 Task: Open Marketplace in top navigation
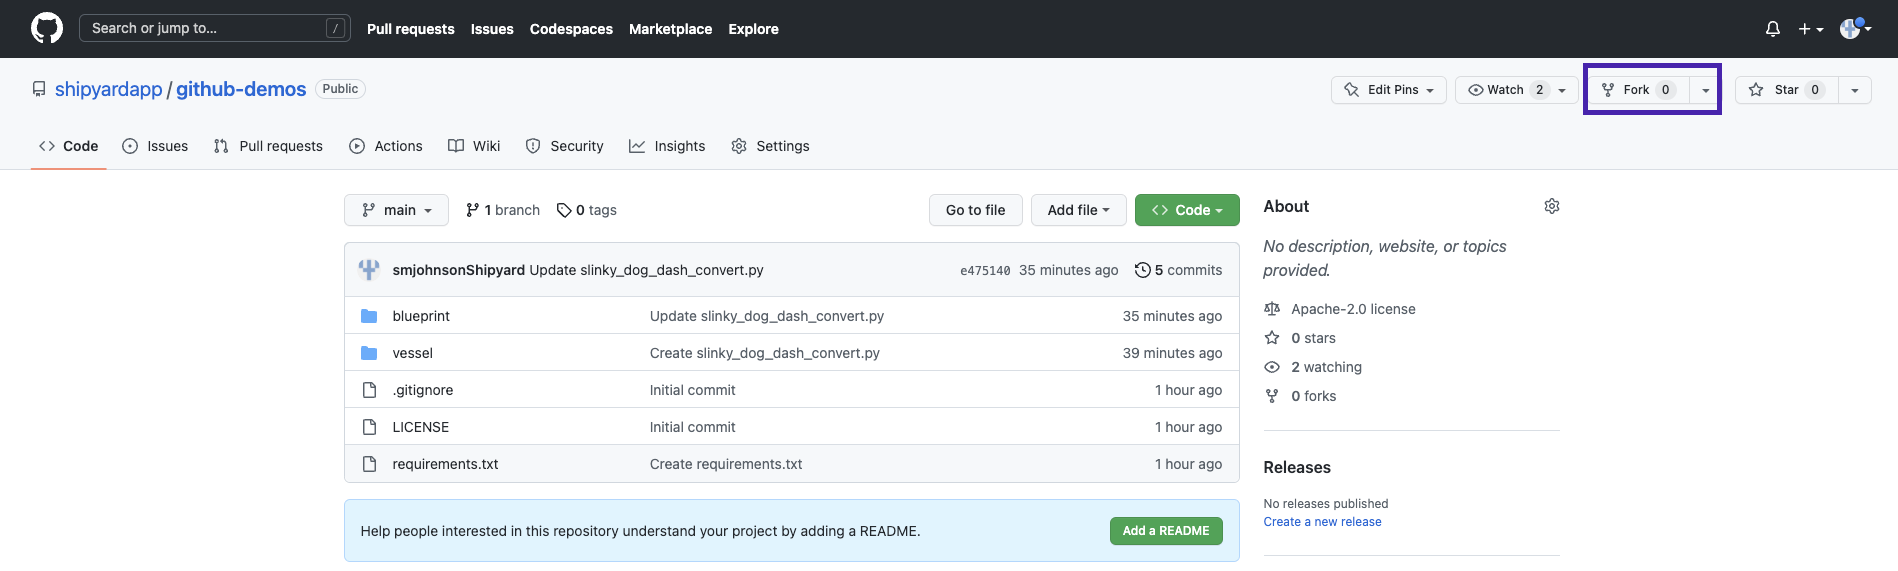click(x=670, y=29)
